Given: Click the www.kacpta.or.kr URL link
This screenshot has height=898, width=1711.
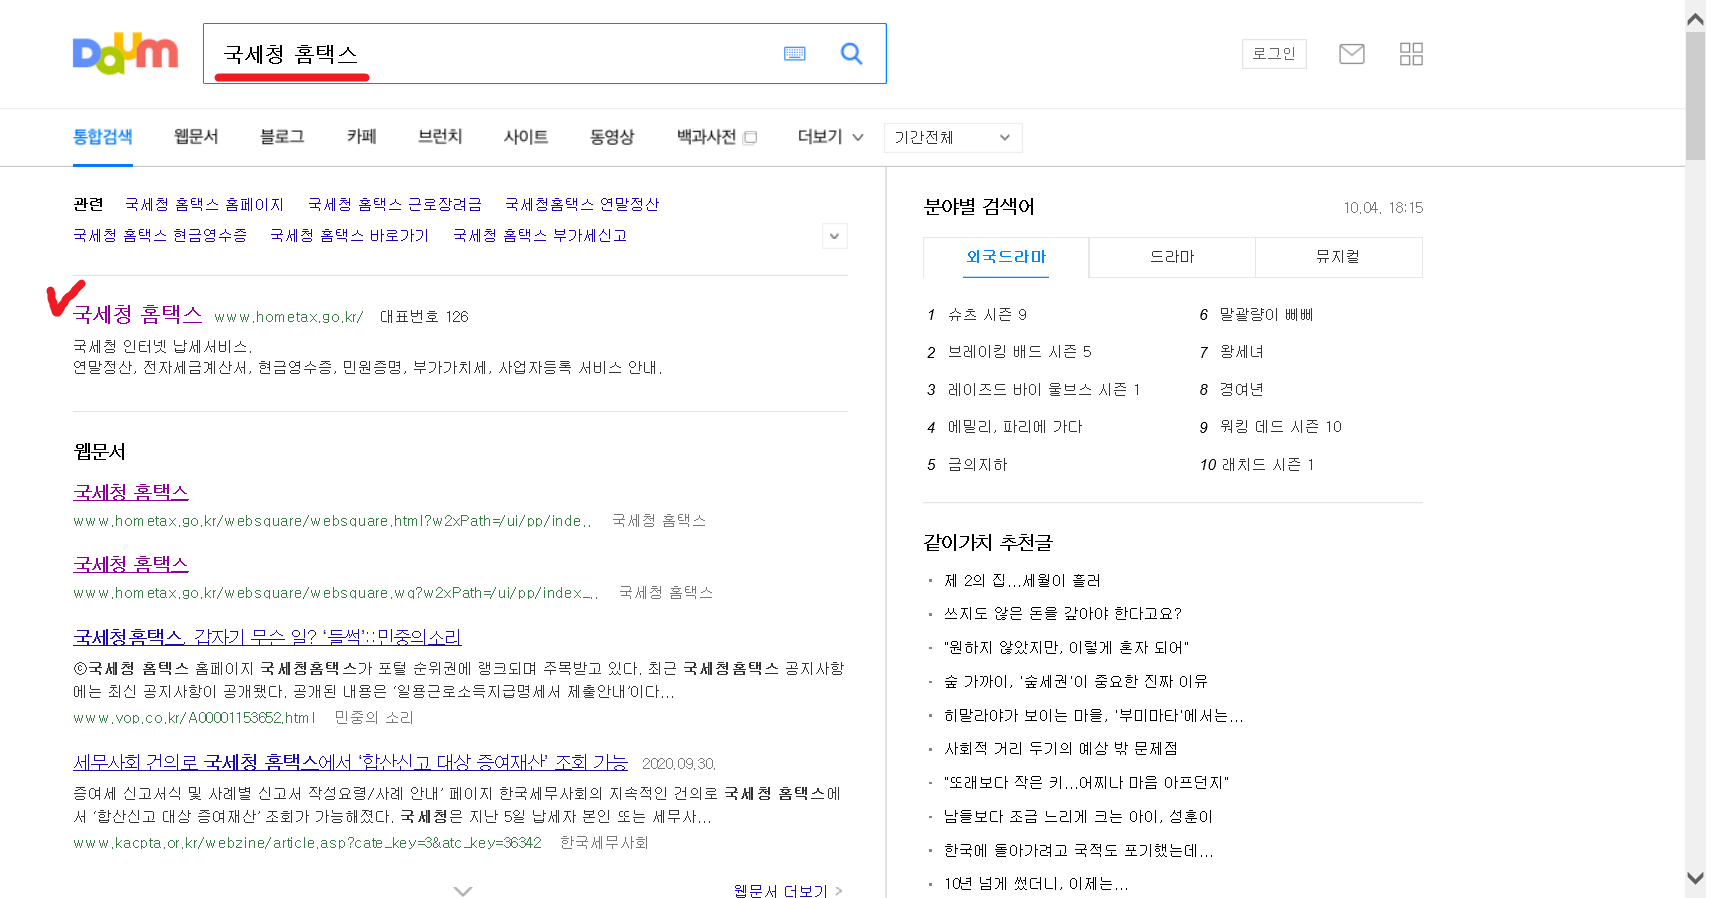Looking at the screenshot, I should coord(307,843).
